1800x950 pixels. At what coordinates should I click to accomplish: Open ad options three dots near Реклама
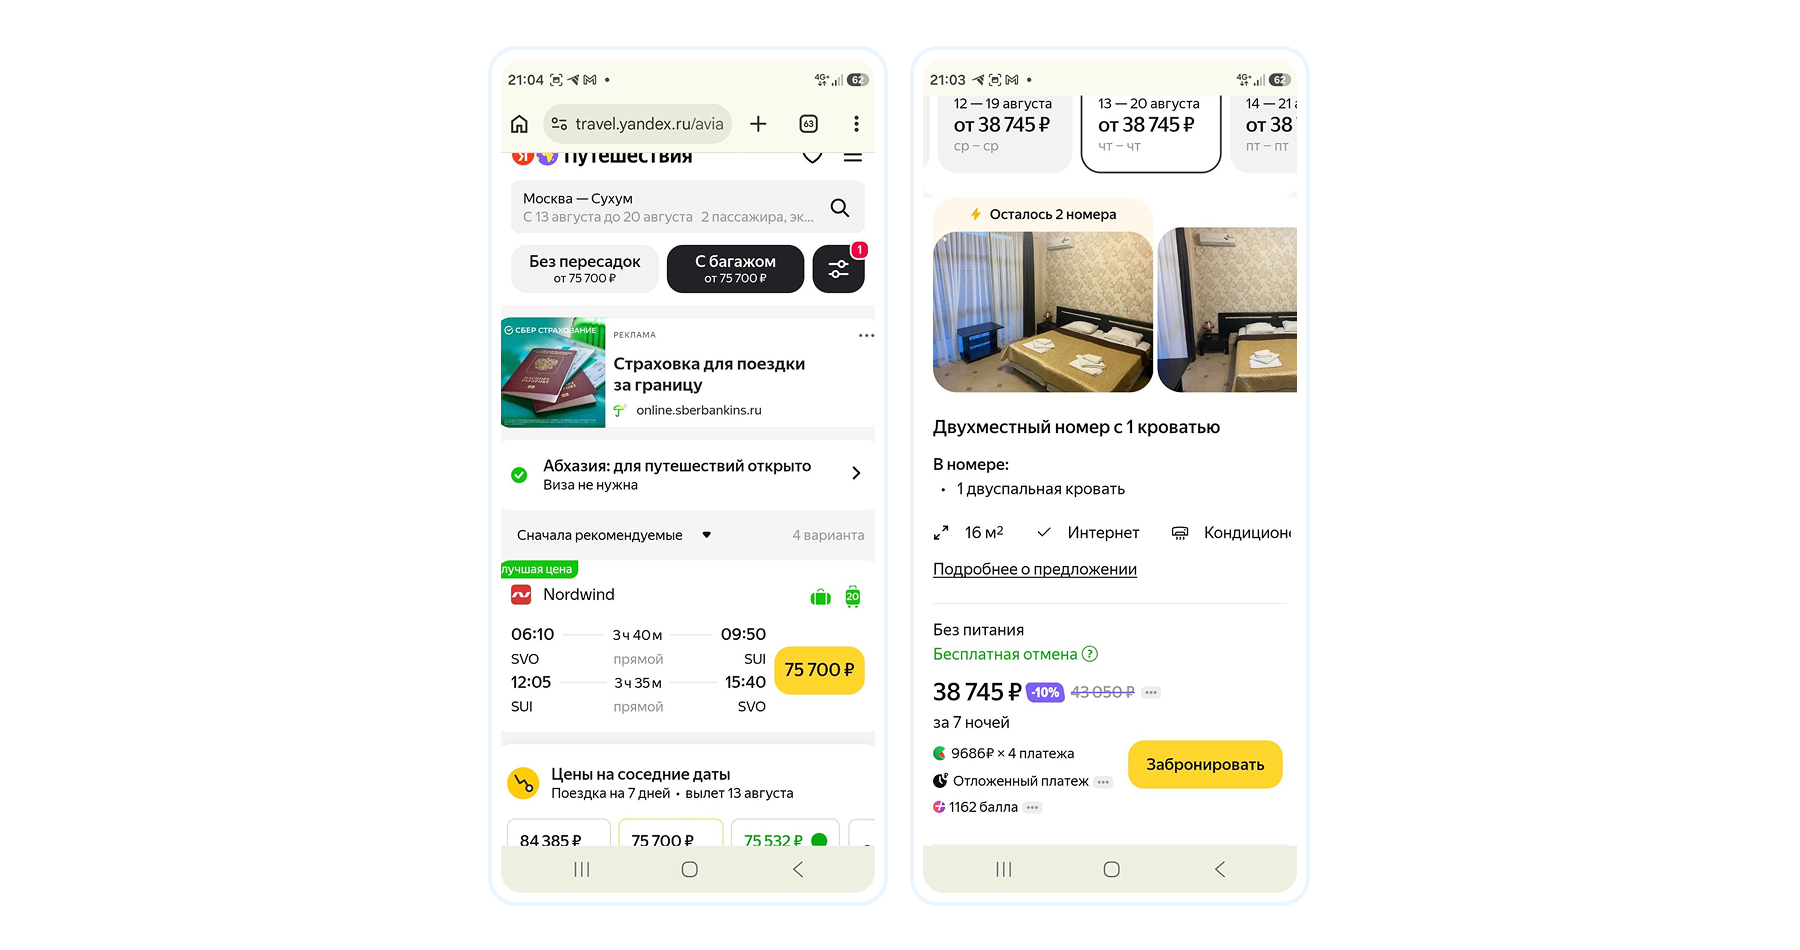click(866, 335)
